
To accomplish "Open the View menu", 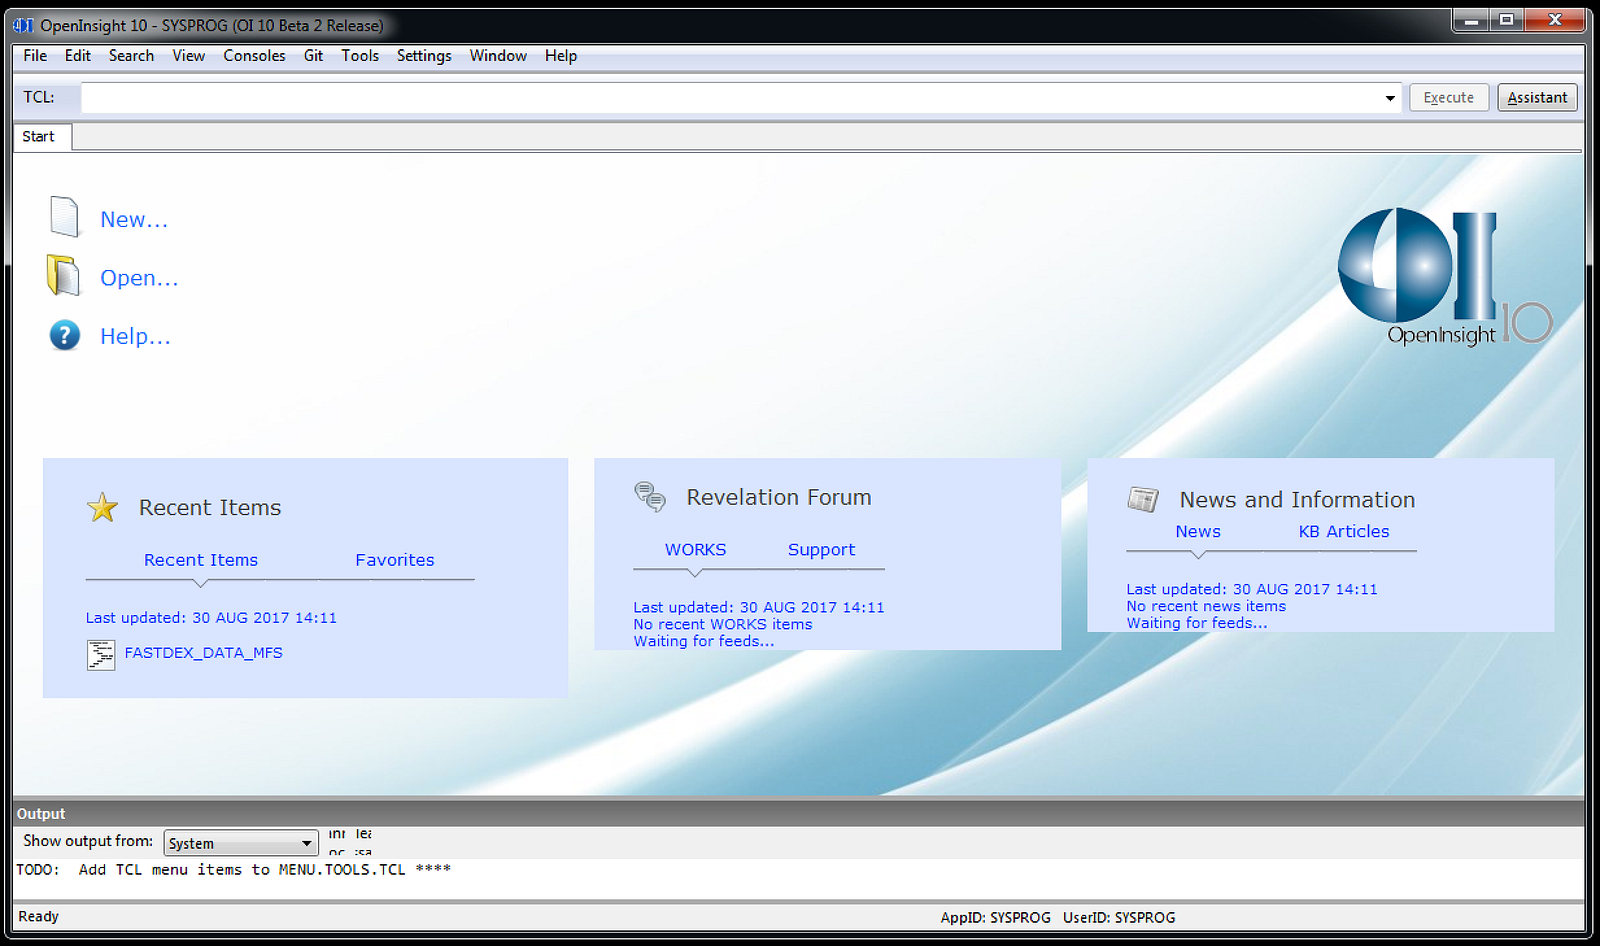I will click(188, 56).
